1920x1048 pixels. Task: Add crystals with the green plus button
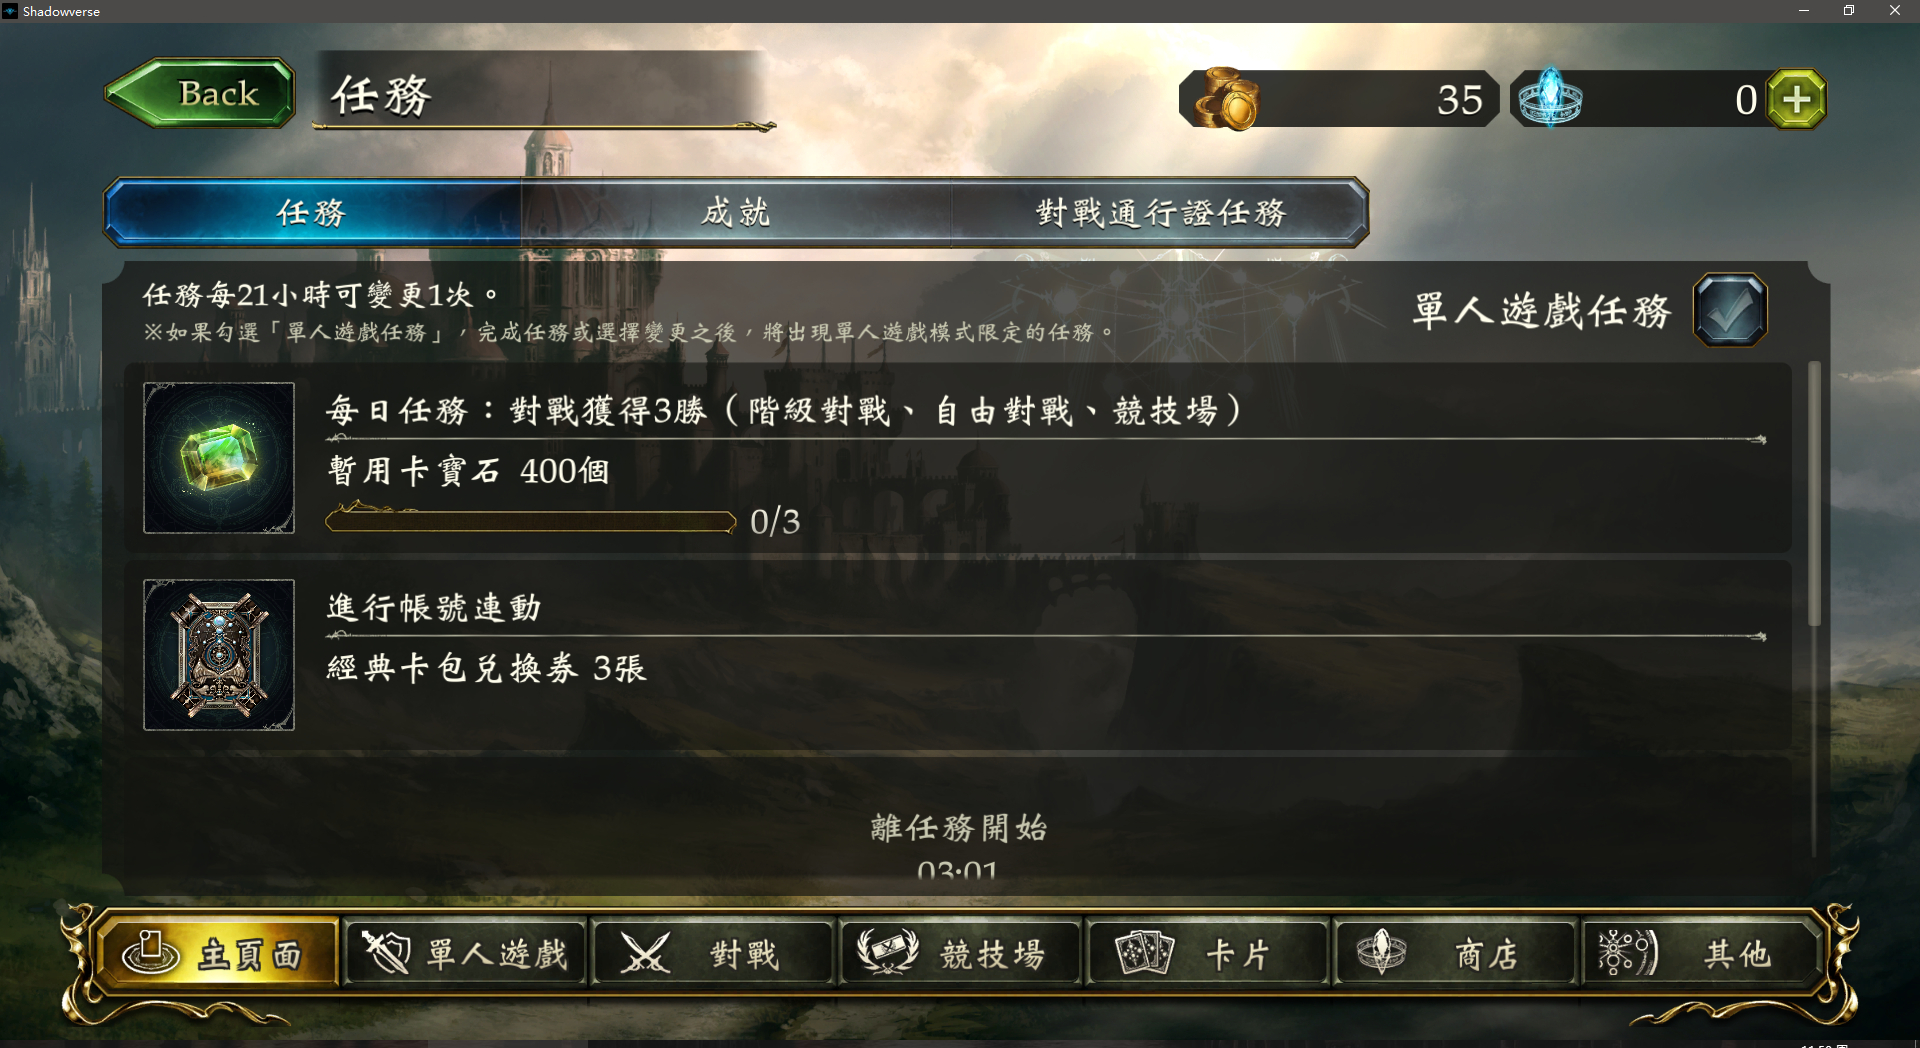pos(1797,99)
